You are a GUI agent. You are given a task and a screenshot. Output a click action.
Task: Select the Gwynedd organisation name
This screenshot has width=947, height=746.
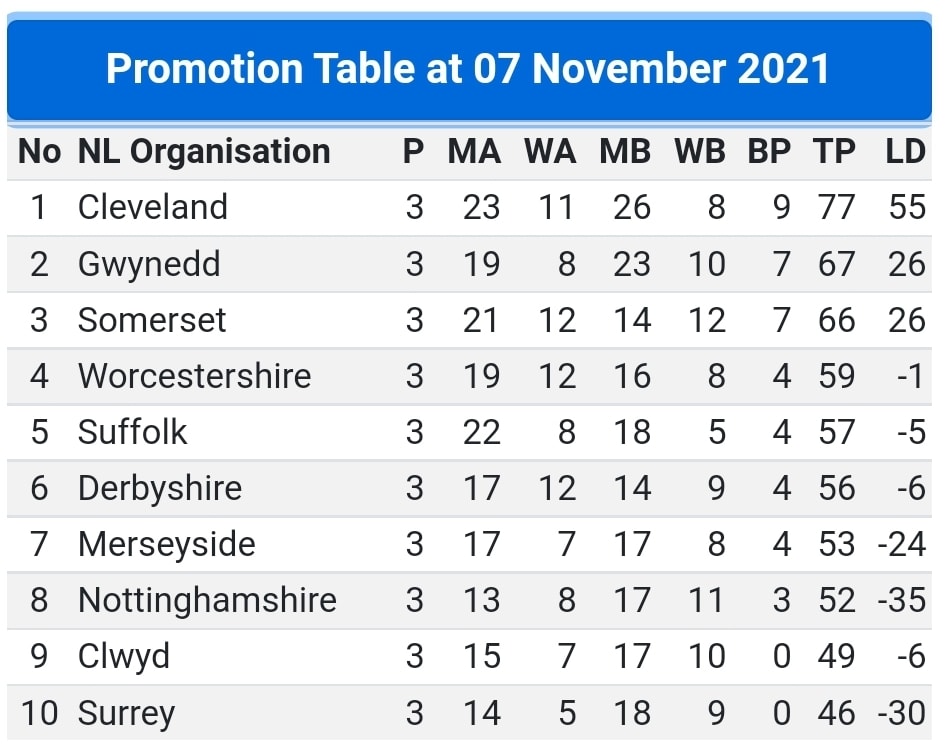[x=149, y=265]
